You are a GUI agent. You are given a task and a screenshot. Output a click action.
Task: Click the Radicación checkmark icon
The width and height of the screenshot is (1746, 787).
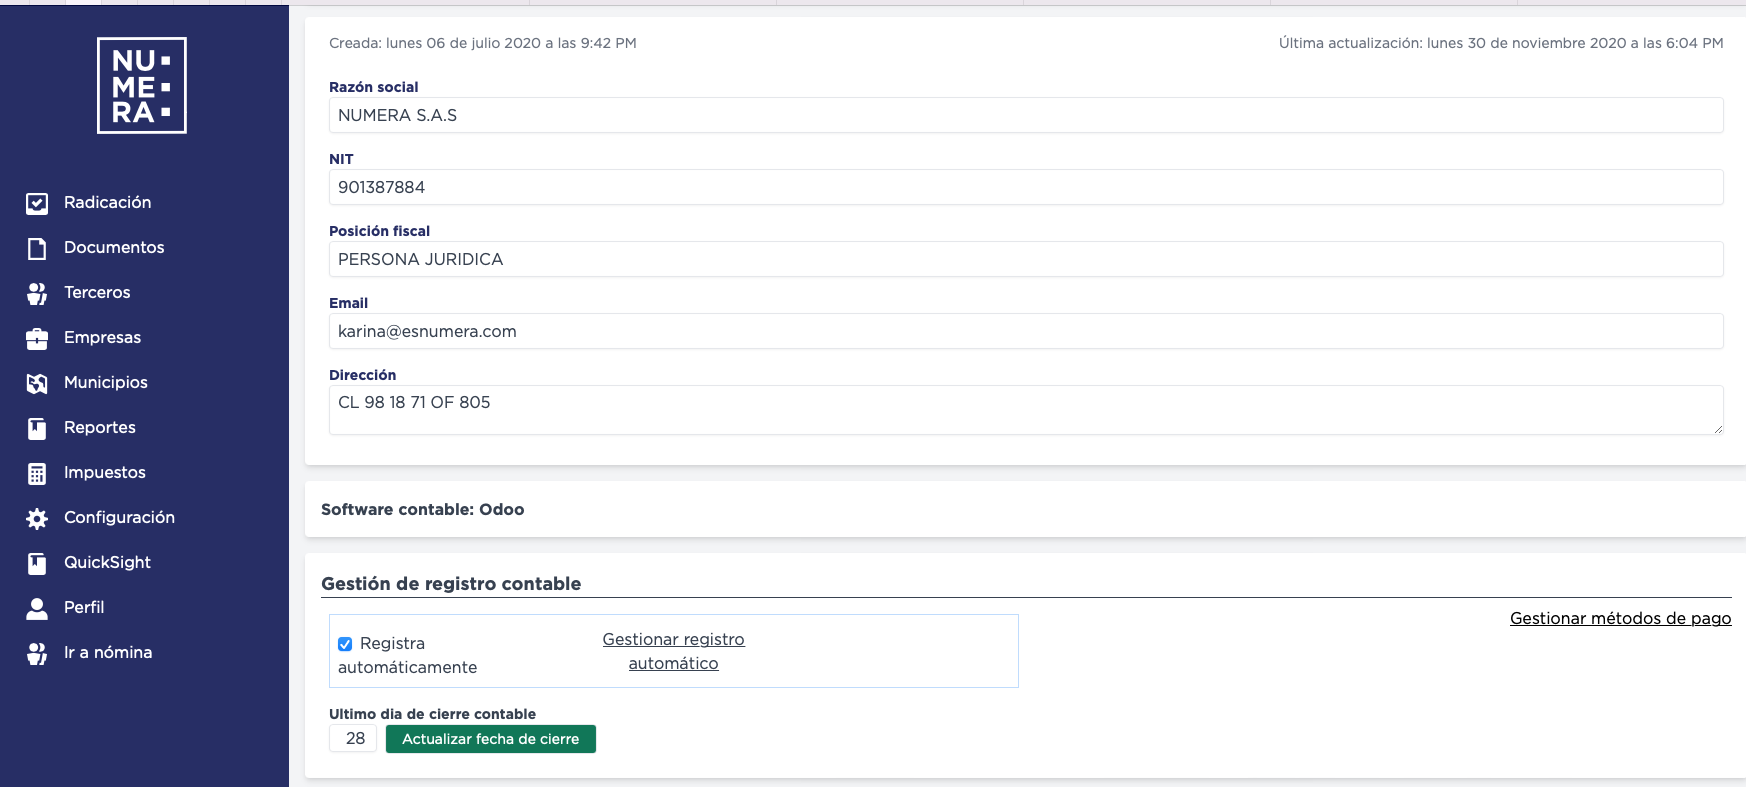tap(37, 203)
